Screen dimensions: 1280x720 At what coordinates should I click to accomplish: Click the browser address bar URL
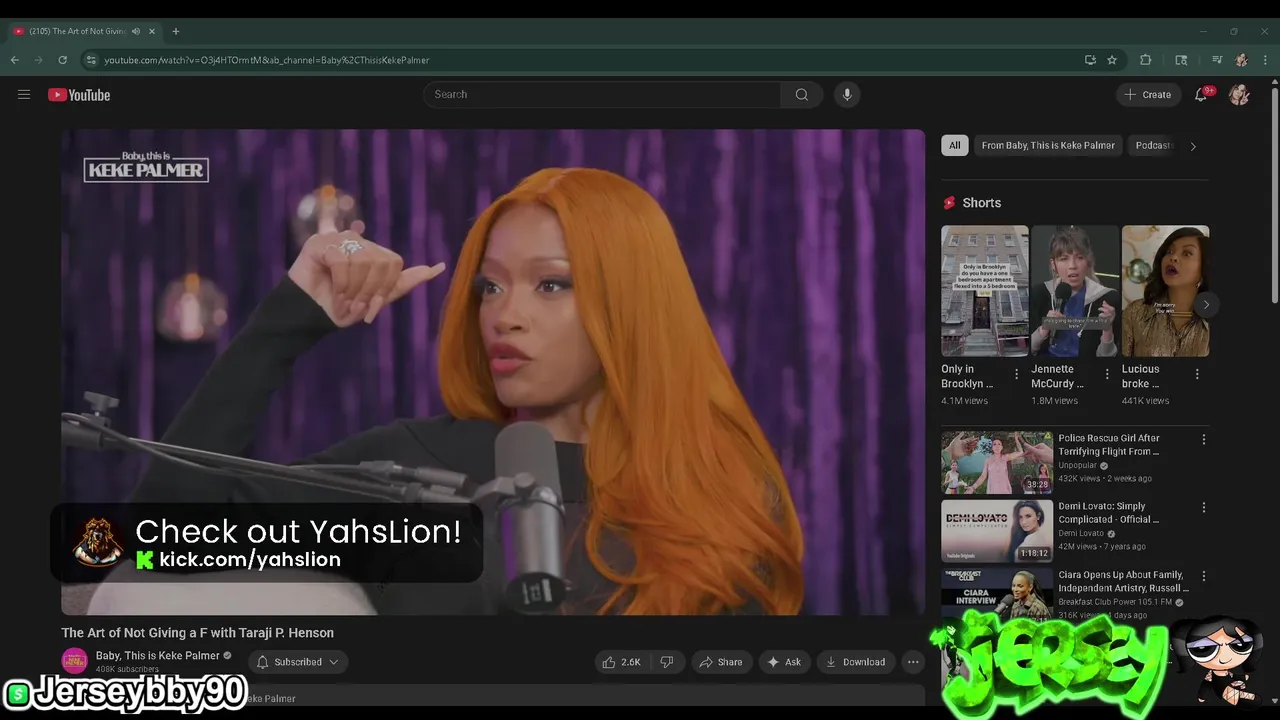click(267, 60)
